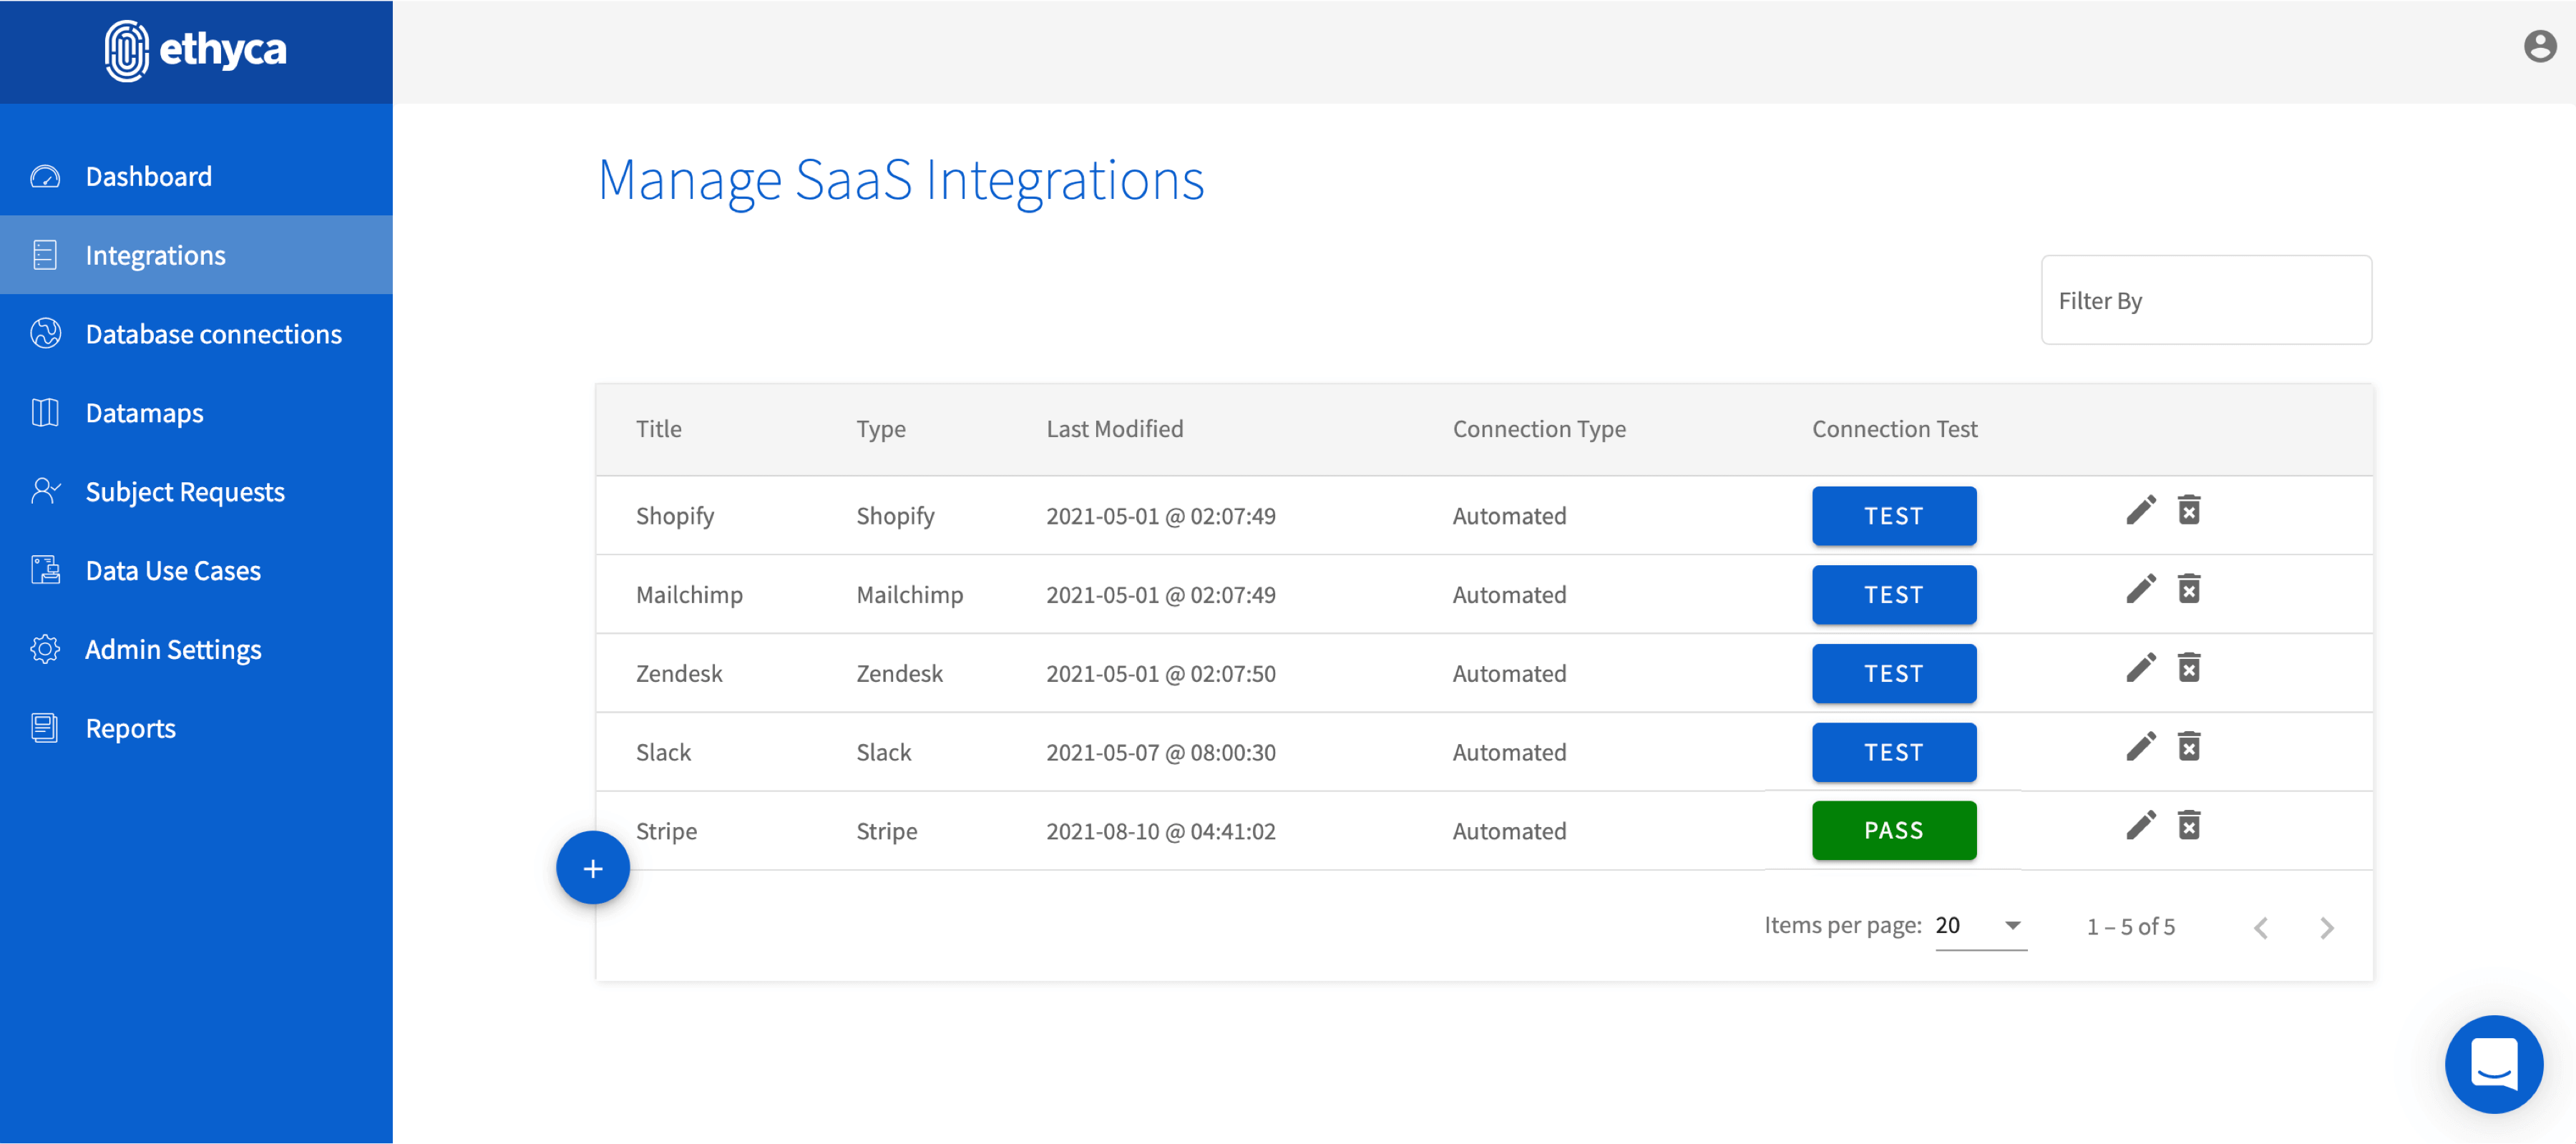Viewport: 2576px width, 1144px height.
Task: Click the ethyca logo
Action: tap(196, 50)
